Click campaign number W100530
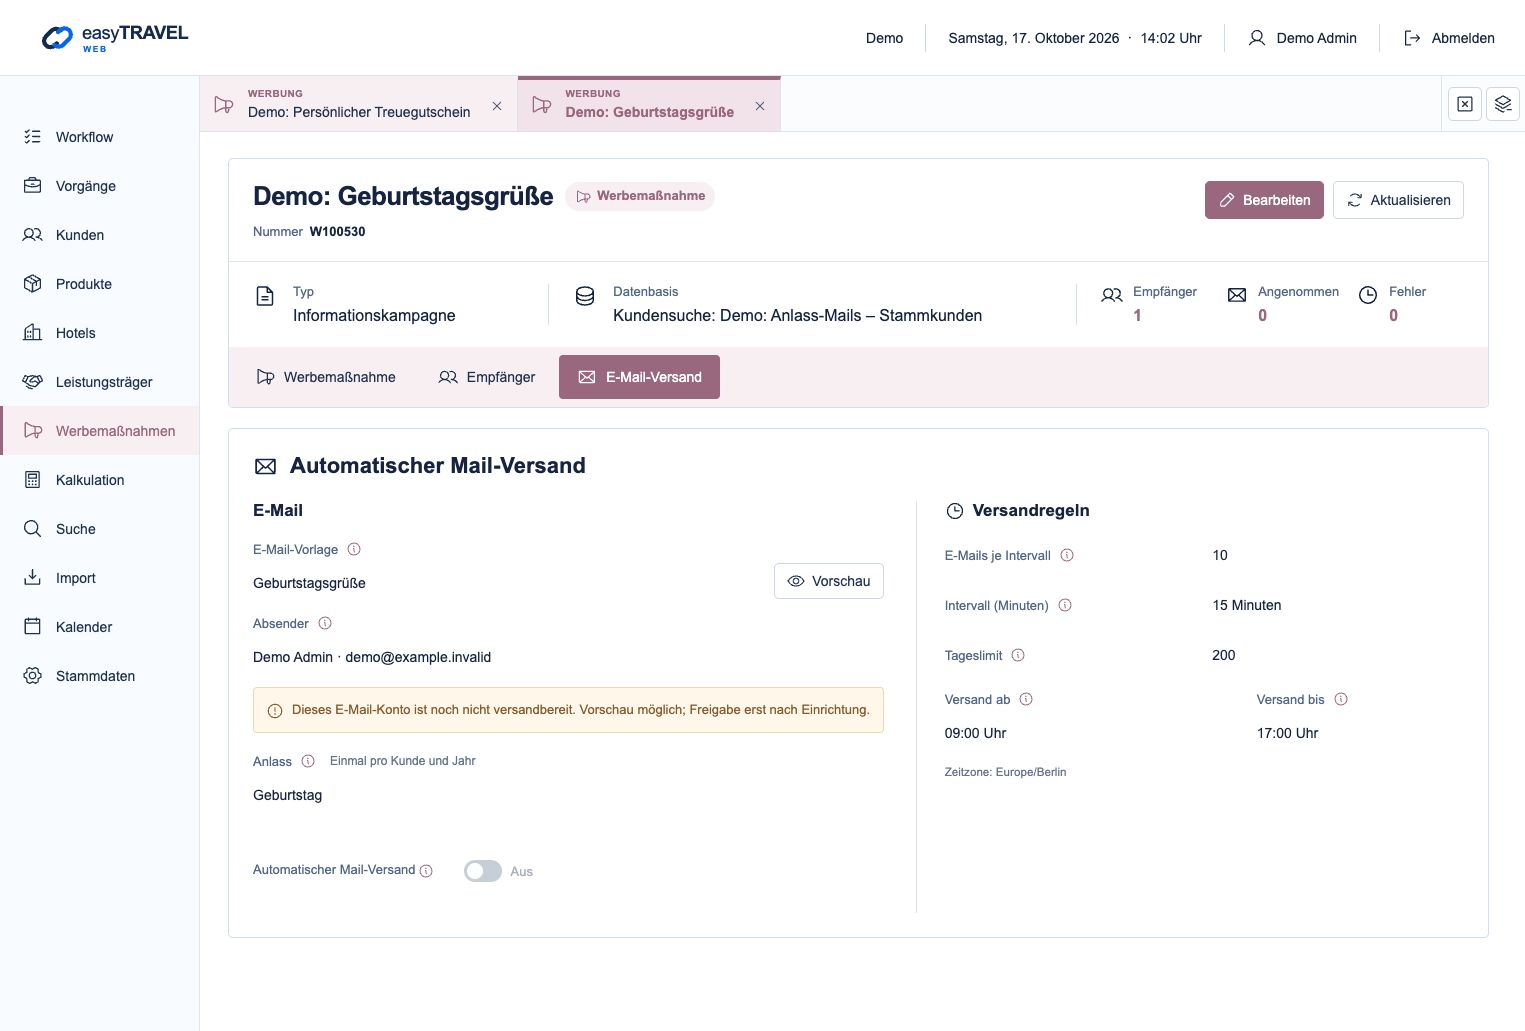 coord(337,231)
